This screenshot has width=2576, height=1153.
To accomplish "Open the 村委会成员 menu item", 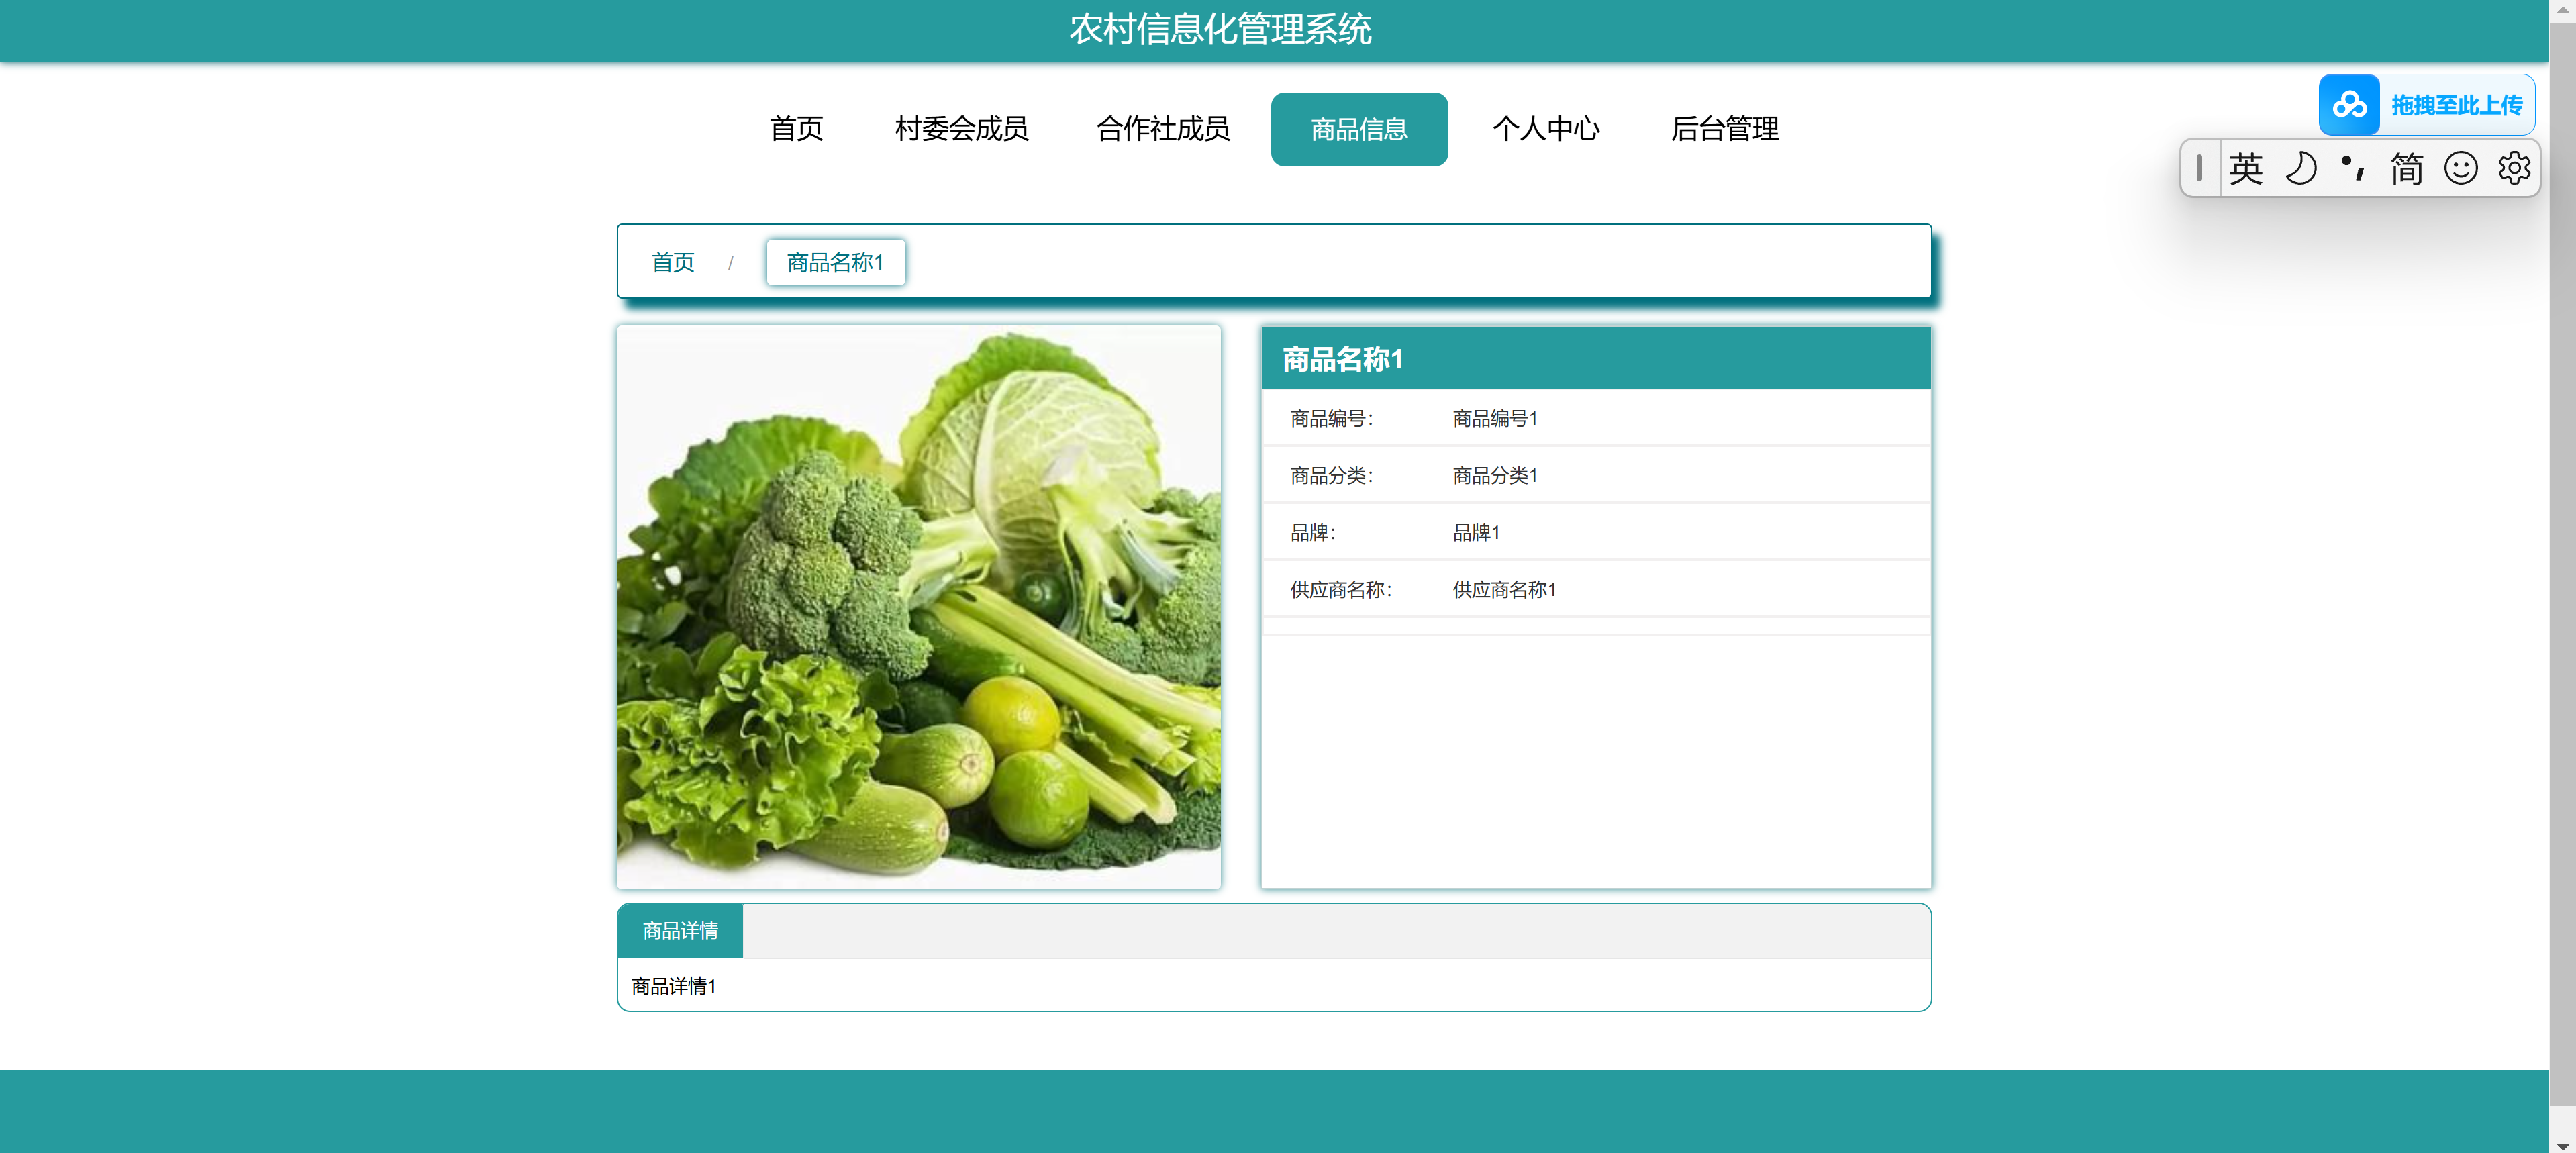I will [x=961, y=129].
